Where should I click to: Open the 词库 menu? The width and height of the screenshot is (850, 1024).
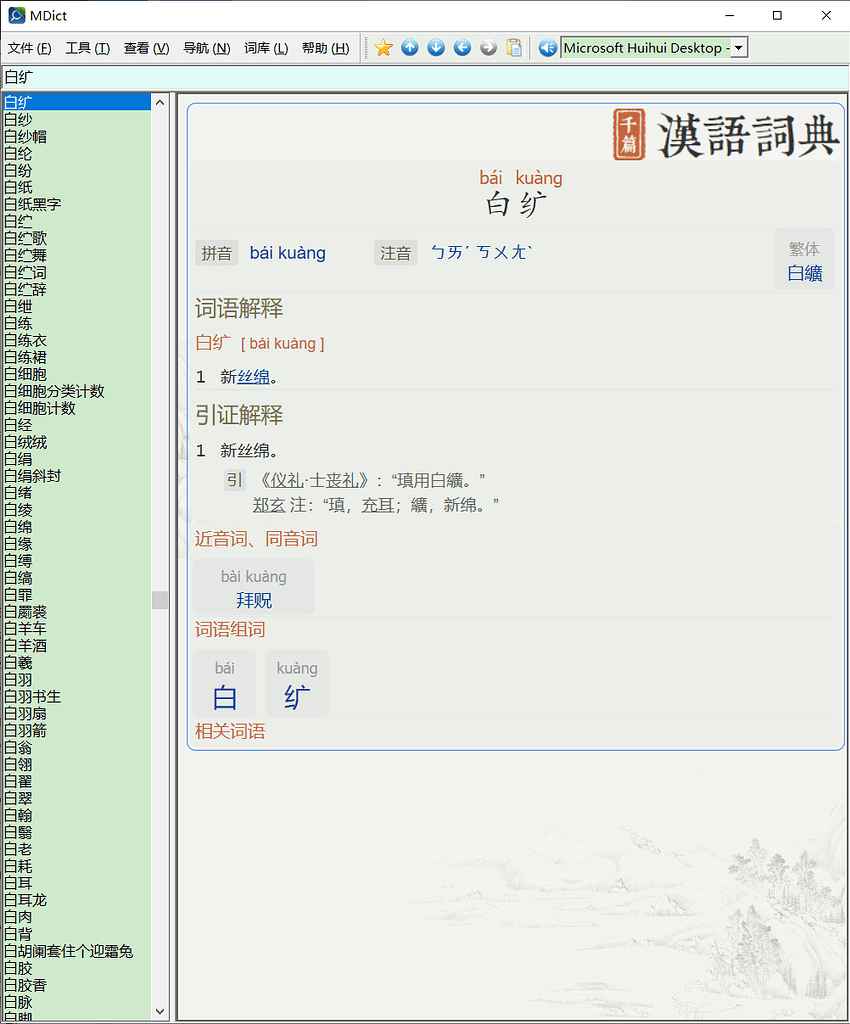click(266, 47)
